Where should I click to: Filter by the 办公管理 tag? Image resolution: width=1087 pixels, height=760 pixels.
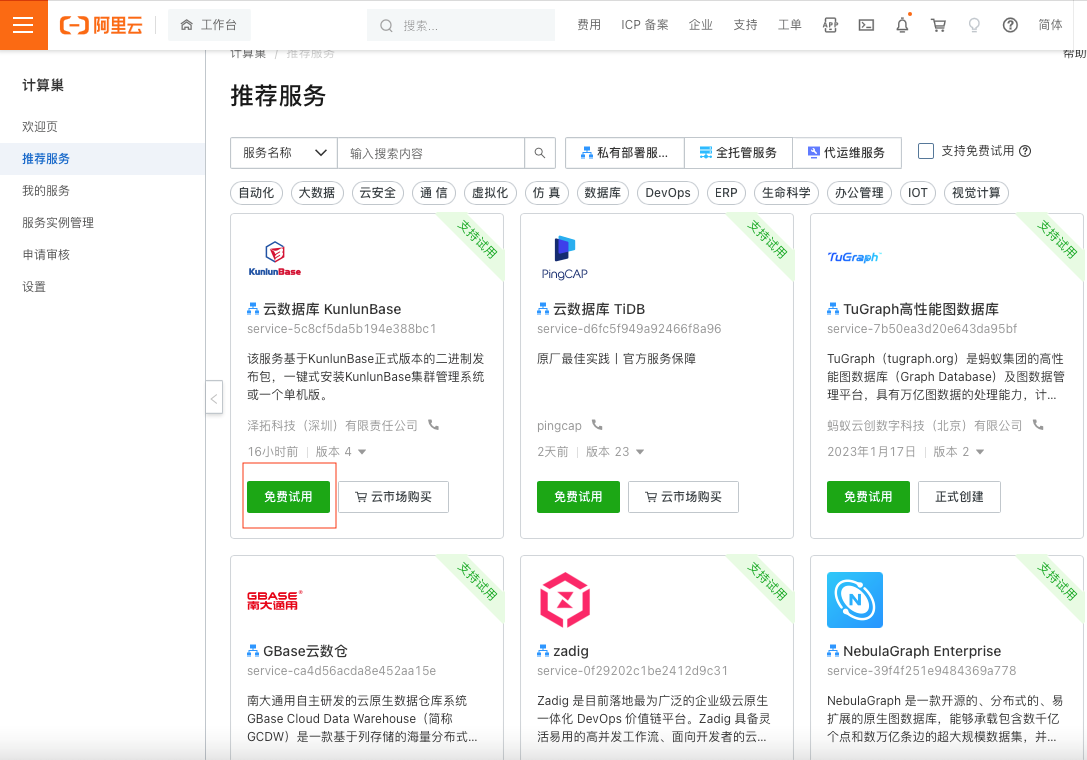pos(859,193)
